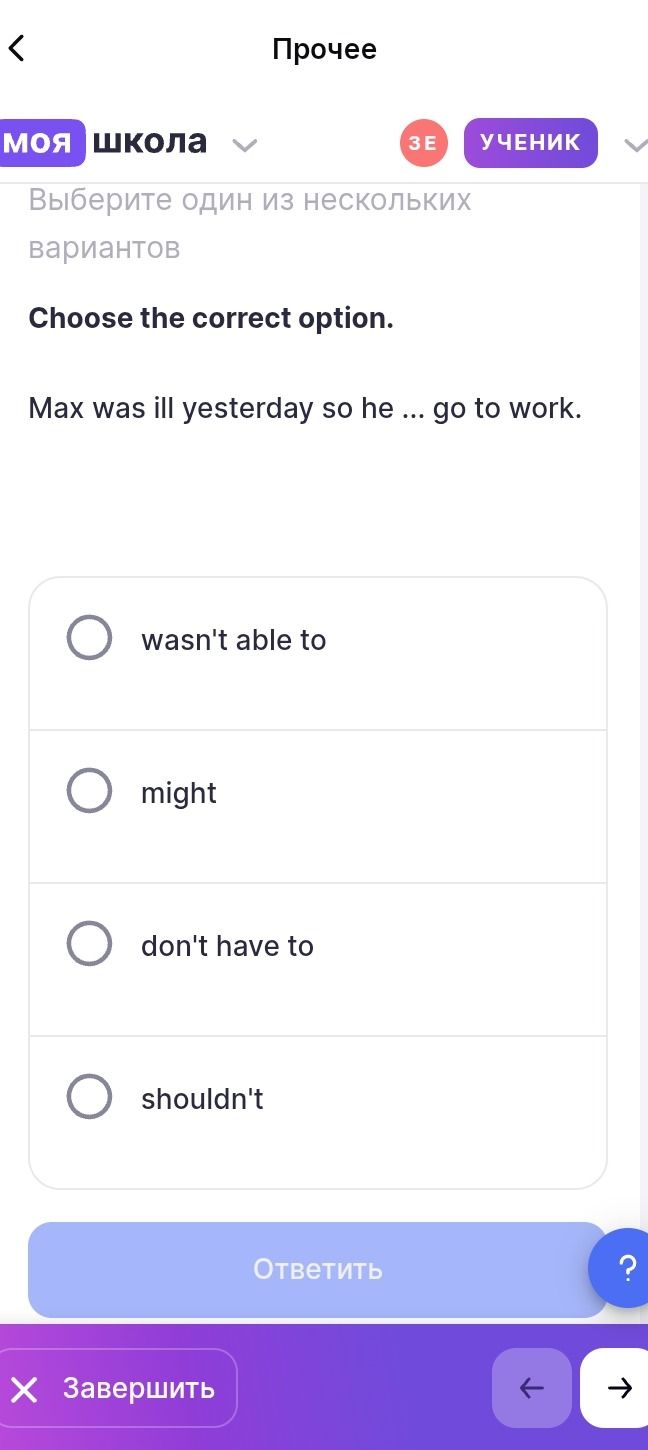
Task: Expand the dropdown chevron beside школа
Action: 244,145
